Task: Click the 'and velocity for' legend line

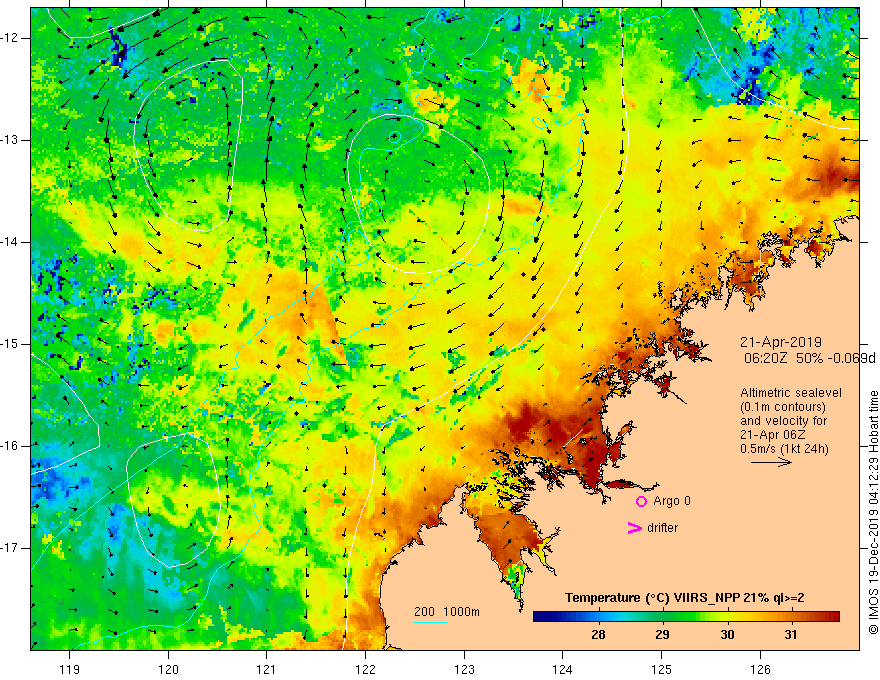Action: 783,421
